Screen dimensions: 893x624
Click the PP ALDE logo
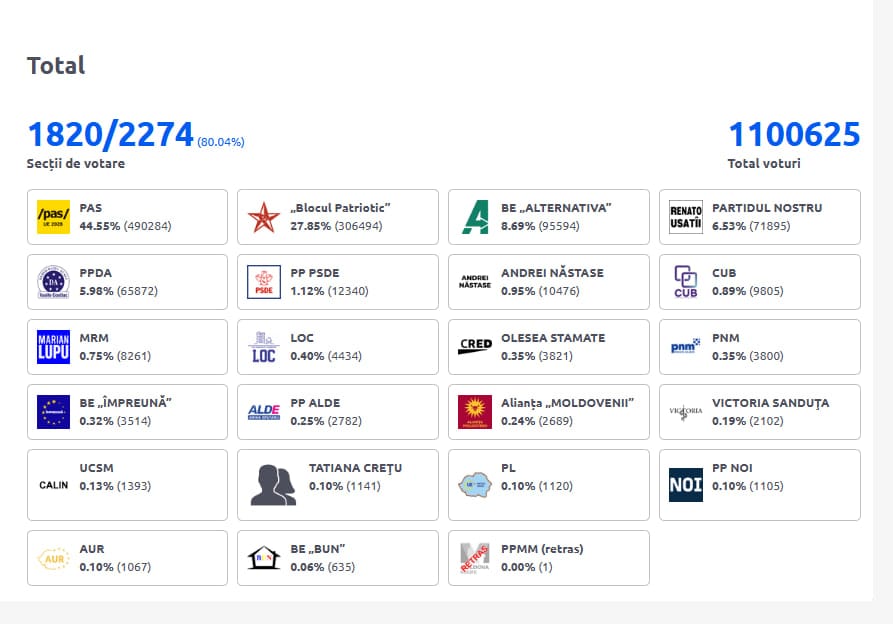(264, 412)
